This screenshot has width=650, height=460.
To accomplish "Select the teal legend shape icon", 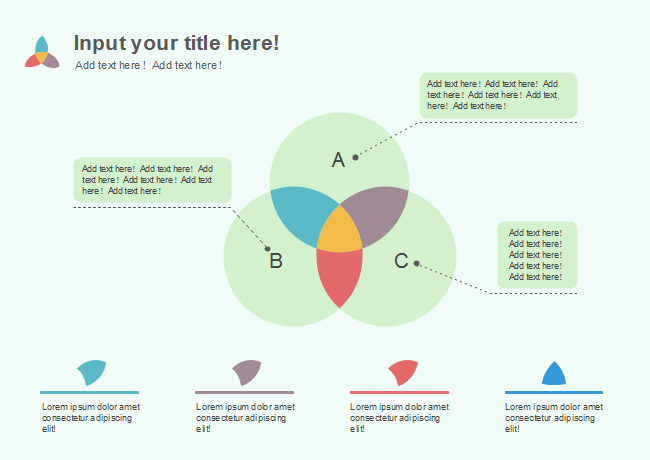I will pyautogui.click(x=92, y=372).
